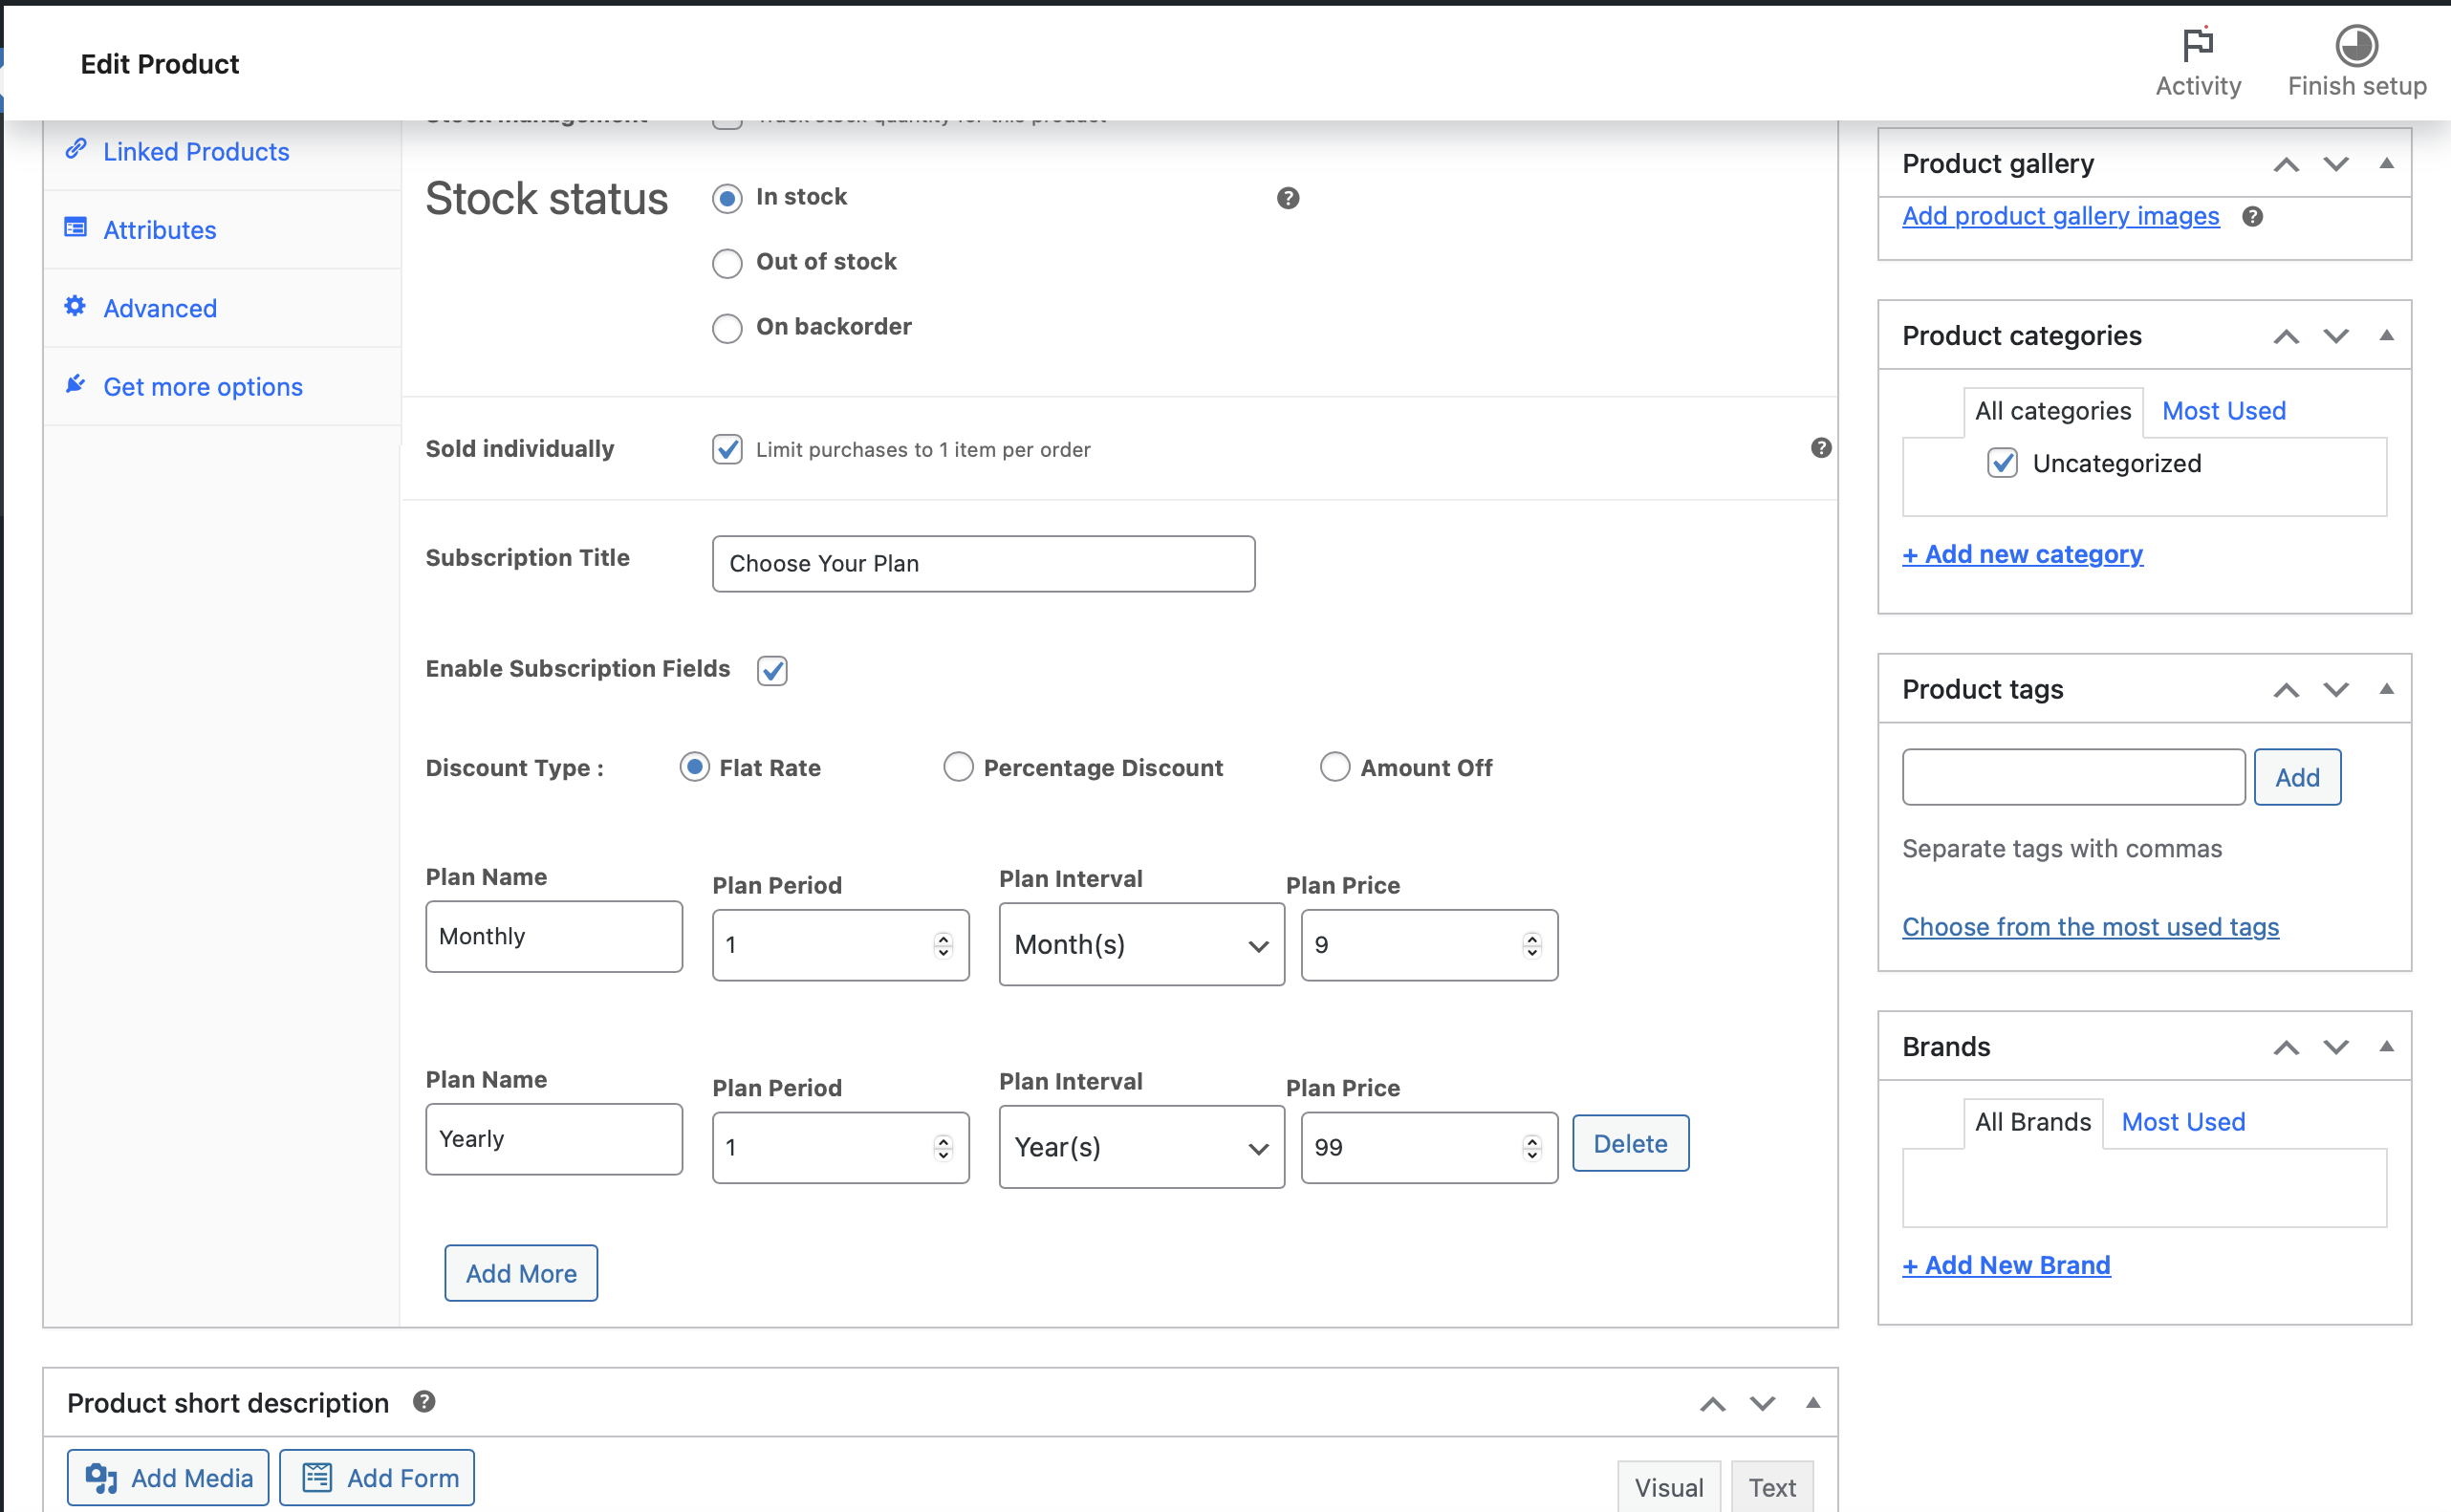Move Product short description panel down

click(1762, 1404)
